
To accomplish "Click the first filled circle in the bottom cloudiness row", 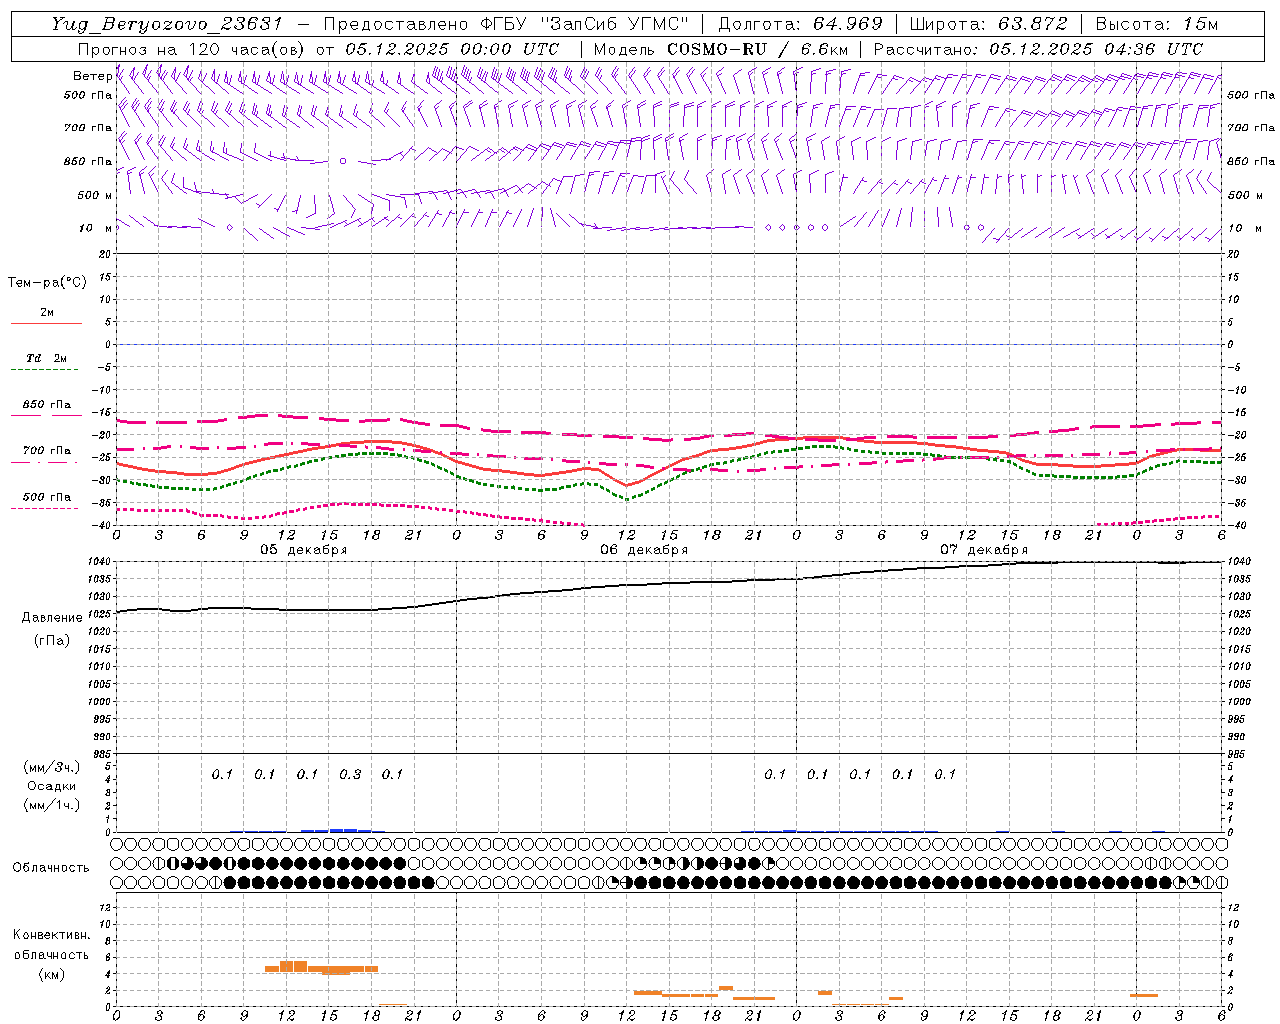I will point(230,883).
